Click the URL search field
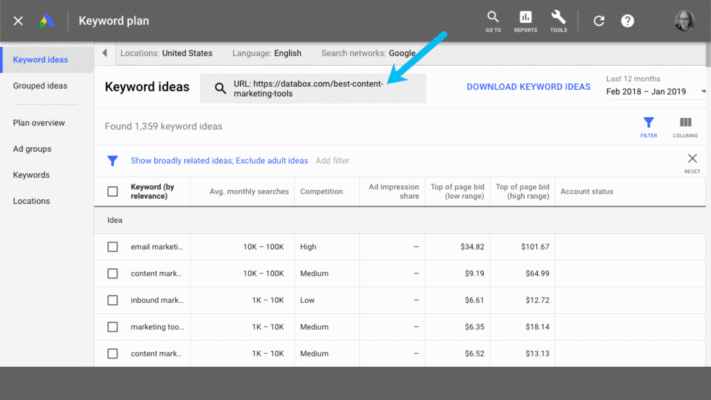This screenshot has height=400, width=711. click(x=313, y=88)
